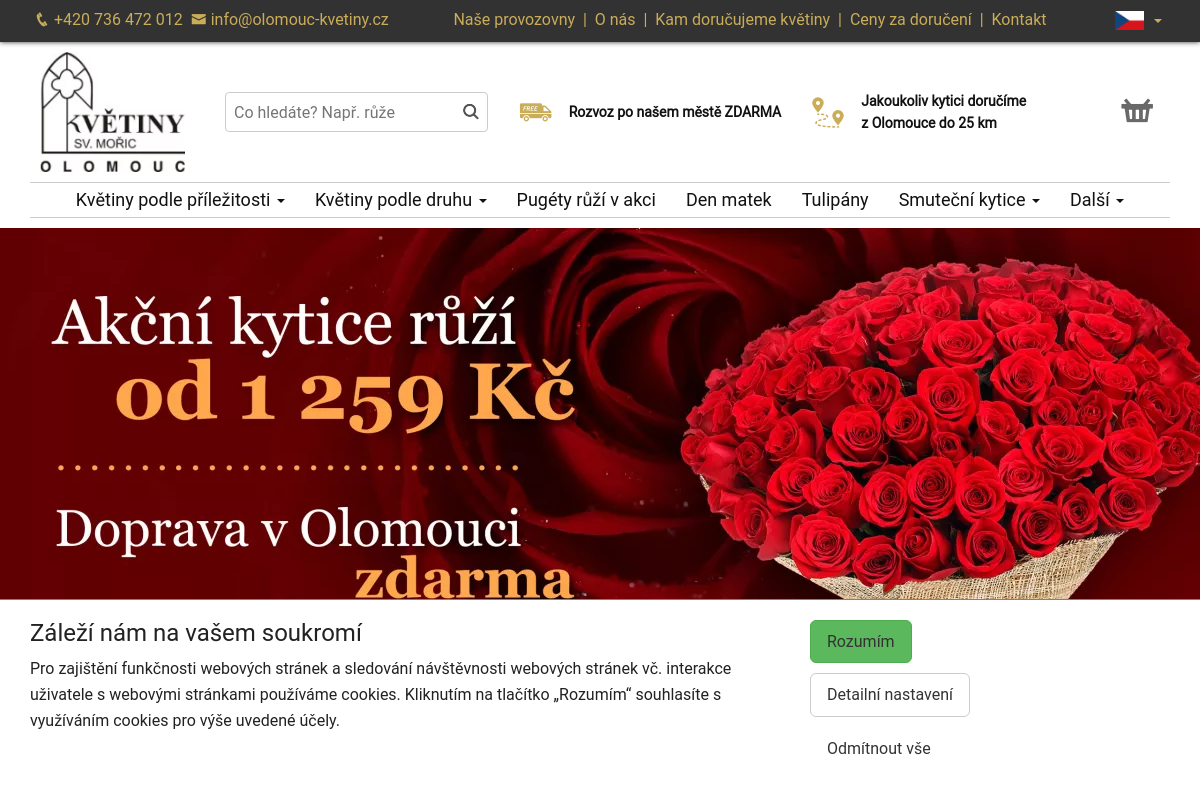Click the search magnifier icon

(471, 112)
